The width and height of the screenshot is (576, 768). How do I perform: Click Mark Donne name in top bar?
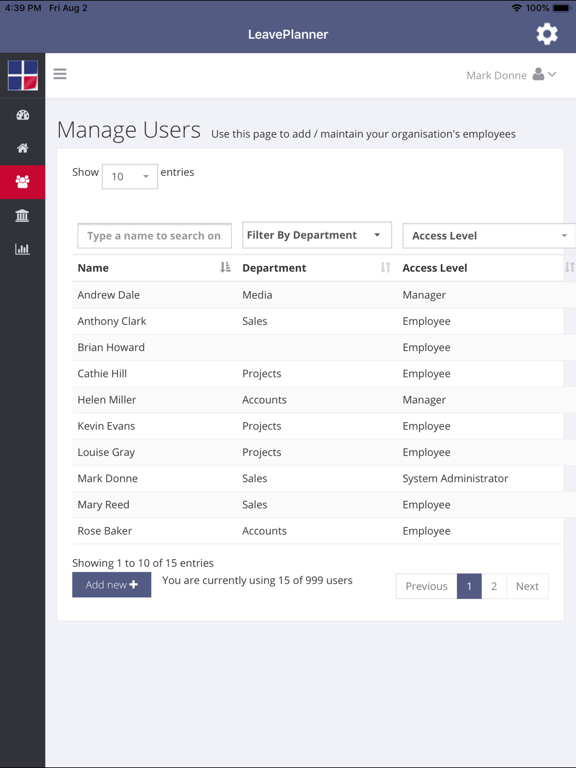[x=496, y=75]
